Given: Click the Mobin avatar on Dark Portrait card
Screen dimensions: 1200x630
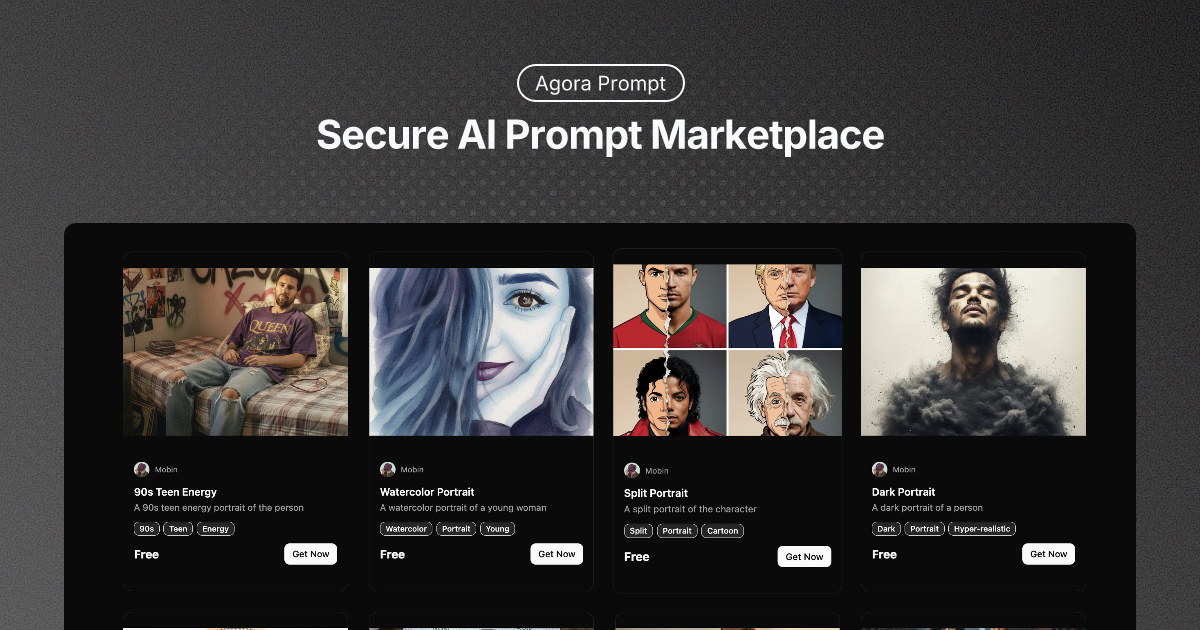Looking at the screenshot, I should [879, 468].
